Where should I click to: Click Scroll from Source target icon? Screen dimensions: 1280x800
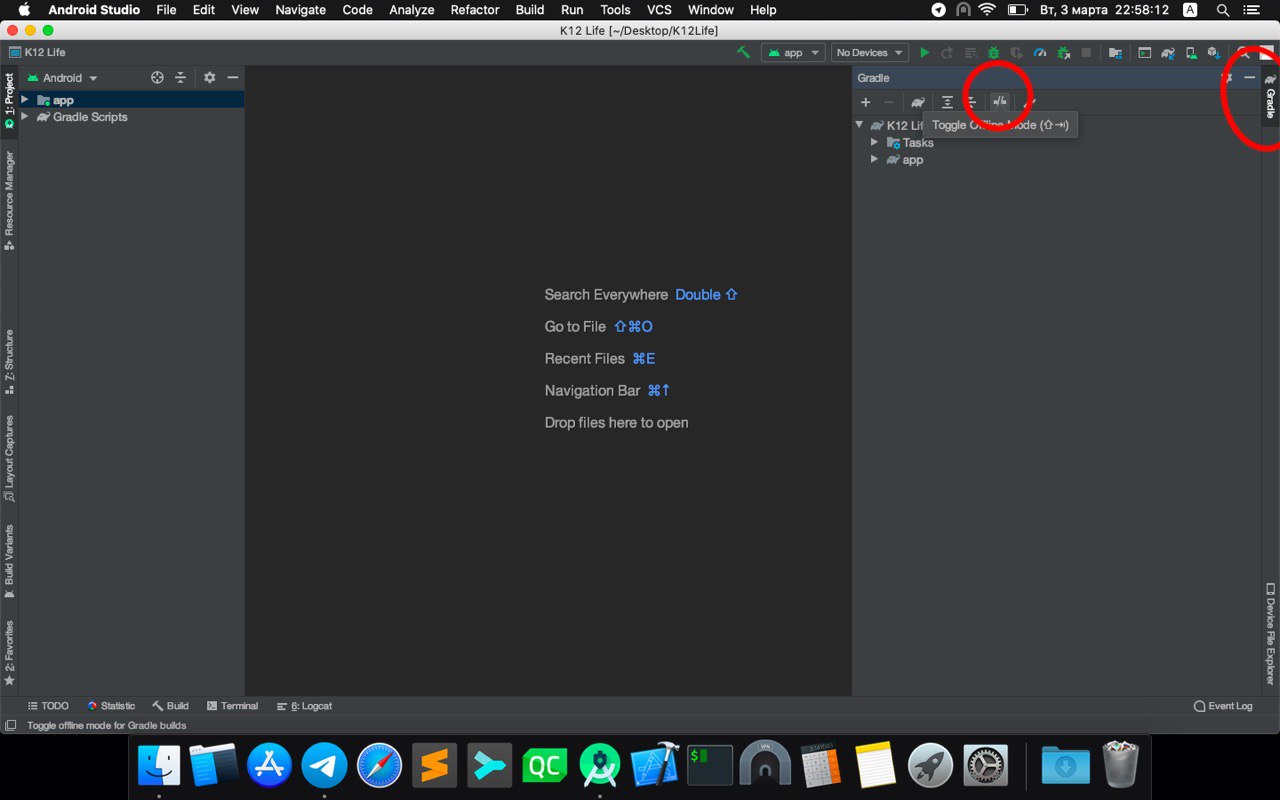click(x=157, y=77)
